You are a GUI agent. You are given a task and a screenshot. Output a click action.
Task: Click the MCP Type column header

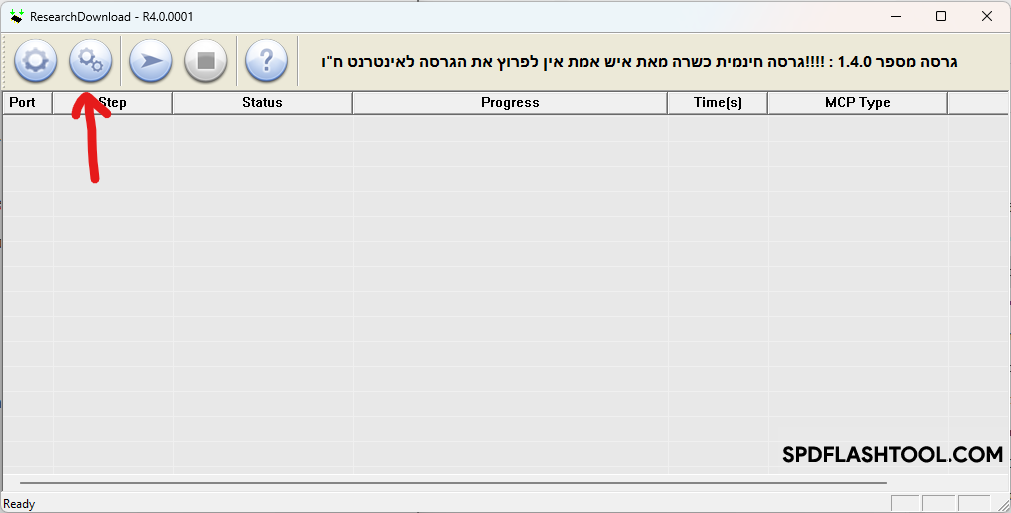click(857, 102)
